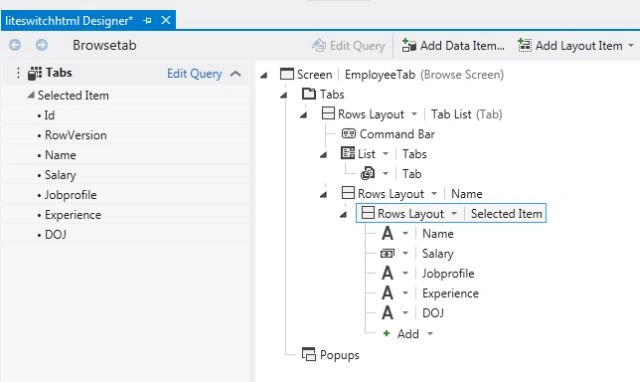Collapse the Rows Layout Name node
Viewport: 640px width, 382px height.
pyautogui.click(x=323, y=195)
